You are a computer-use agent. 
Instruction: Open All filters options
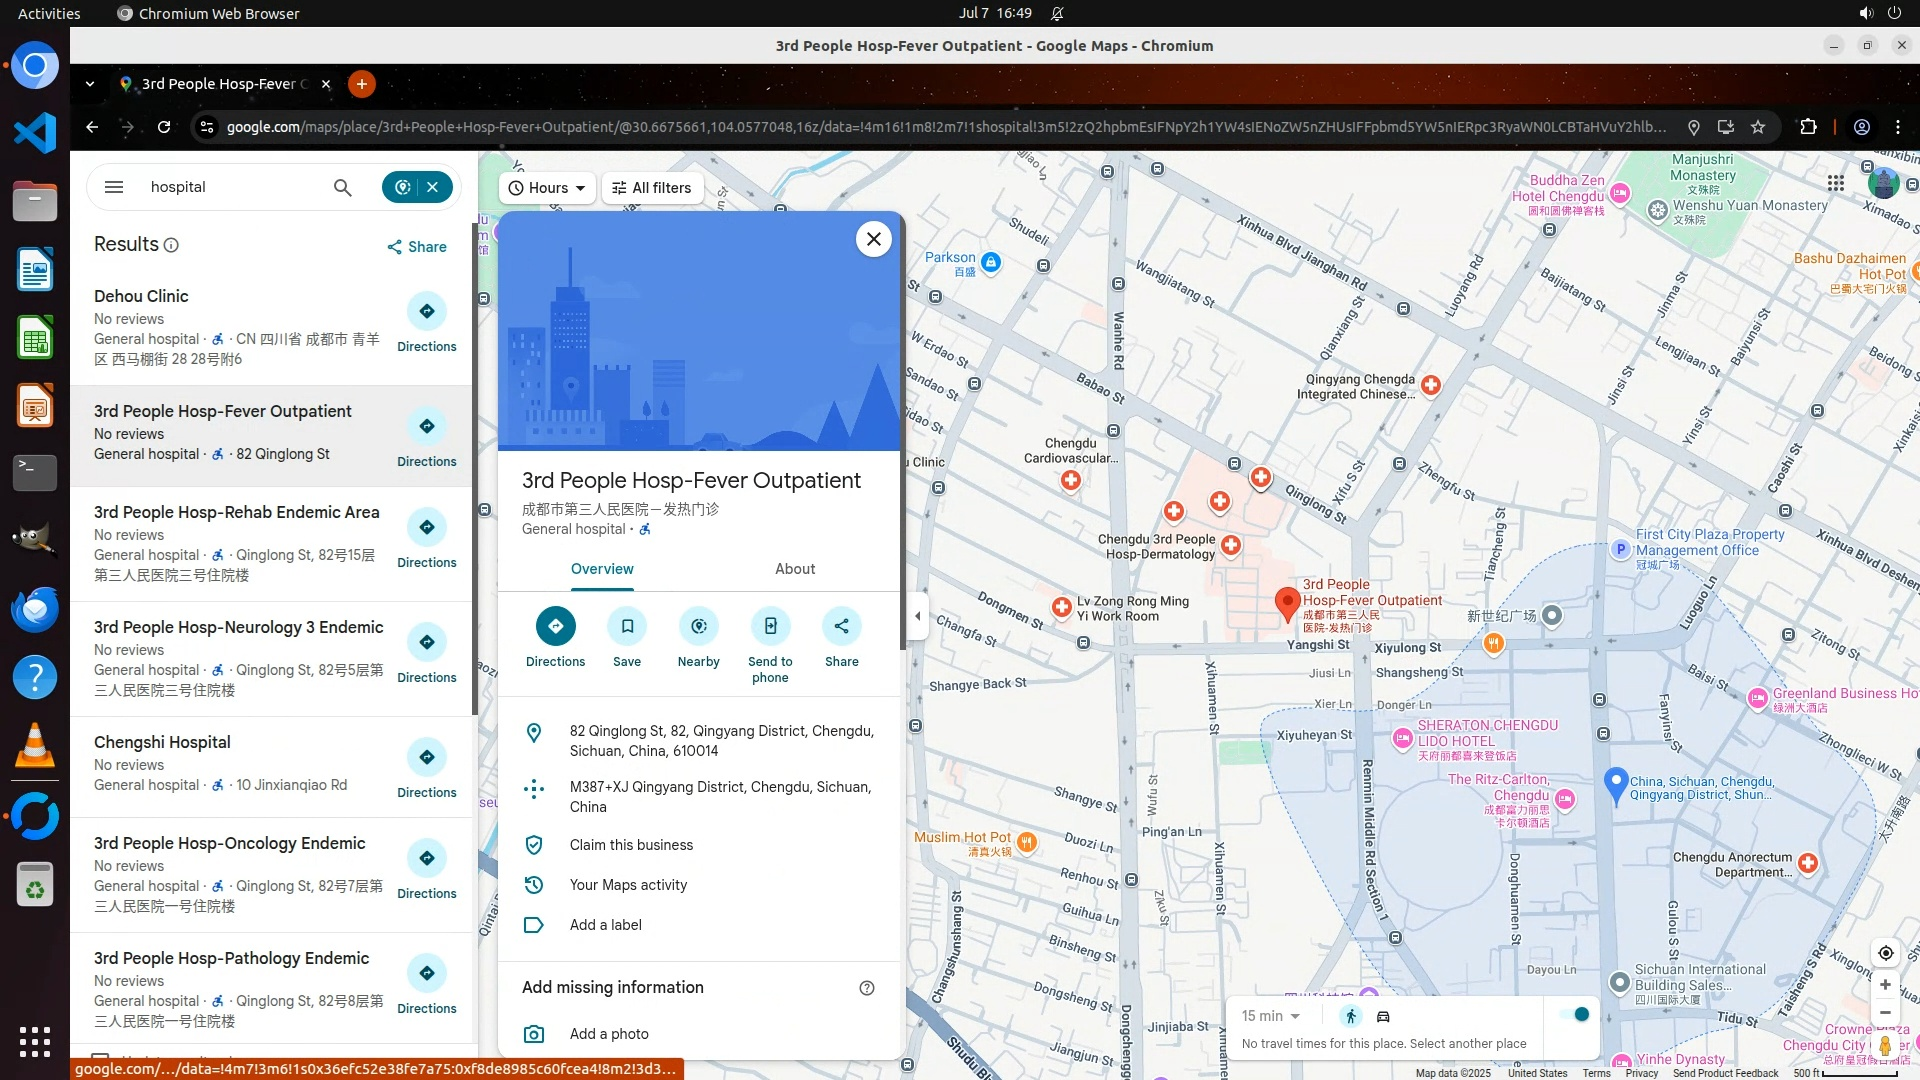pyautogui.click(x=652, y=188)
